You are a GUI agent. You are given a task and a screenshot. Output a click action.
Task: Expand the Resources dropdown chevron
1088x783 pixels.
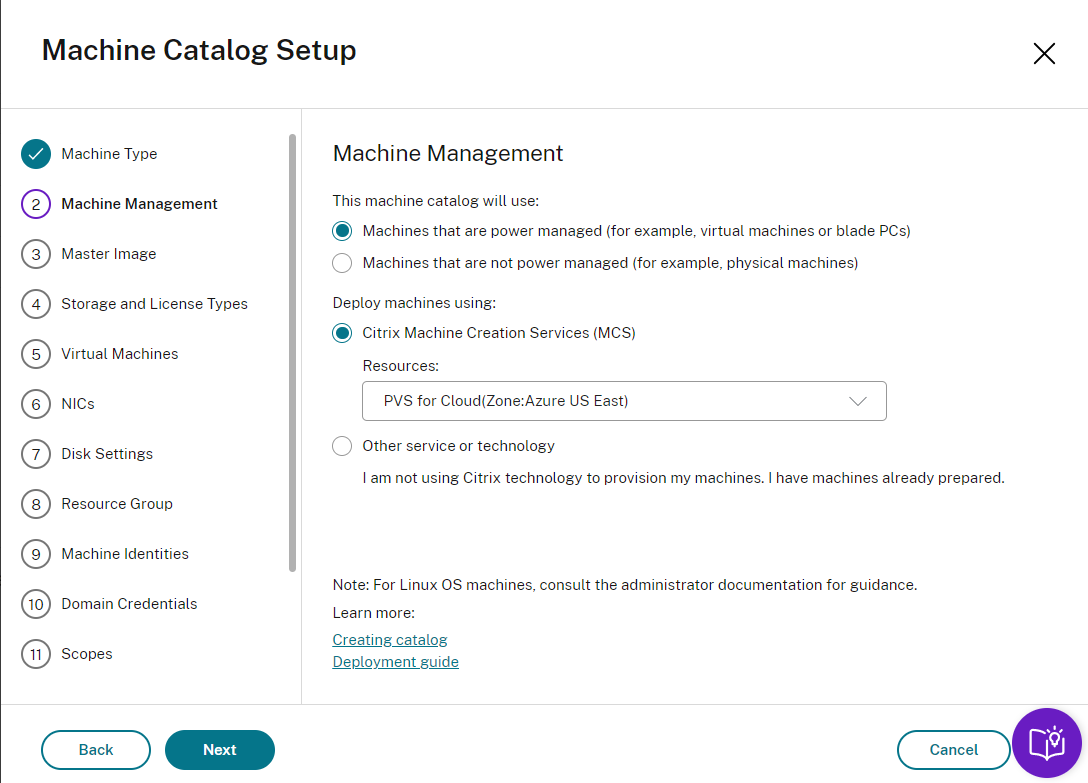coord(857,401)
